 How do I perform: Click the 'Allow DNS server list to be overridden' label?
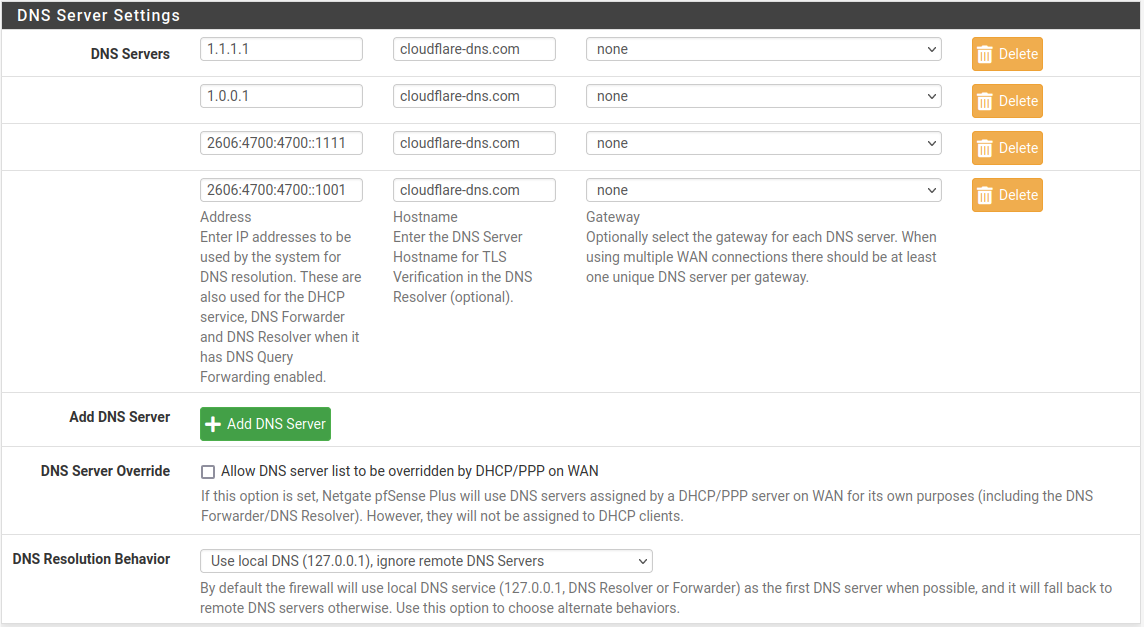click(x=409, y=471)
